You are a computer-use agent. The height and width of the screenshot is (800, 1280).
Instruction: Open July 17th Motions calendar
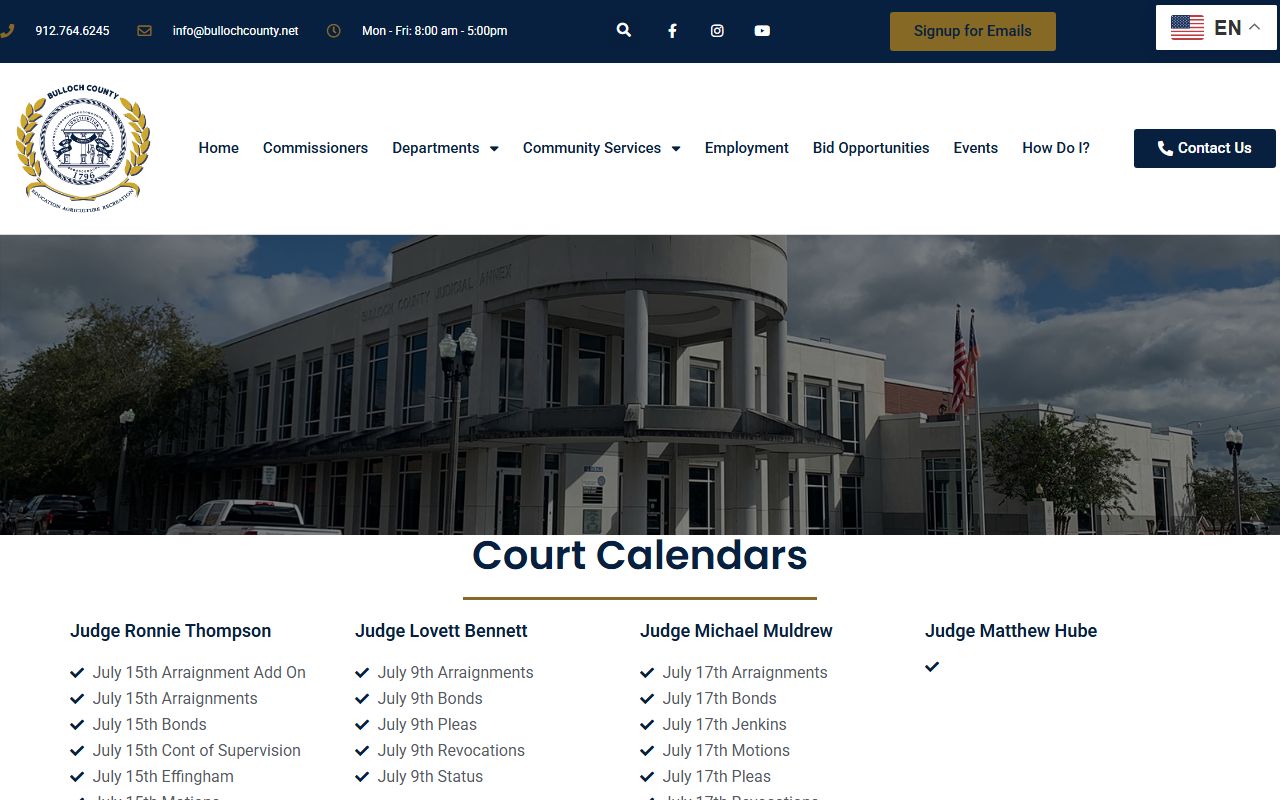pos(726,750)
